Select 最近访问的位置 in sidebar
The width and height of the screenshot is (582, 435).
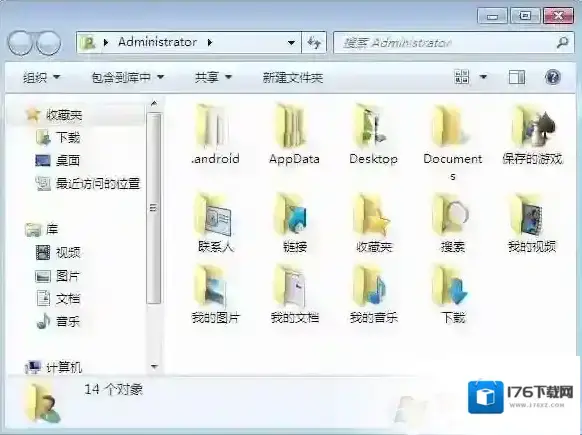[x=88, y=183]
